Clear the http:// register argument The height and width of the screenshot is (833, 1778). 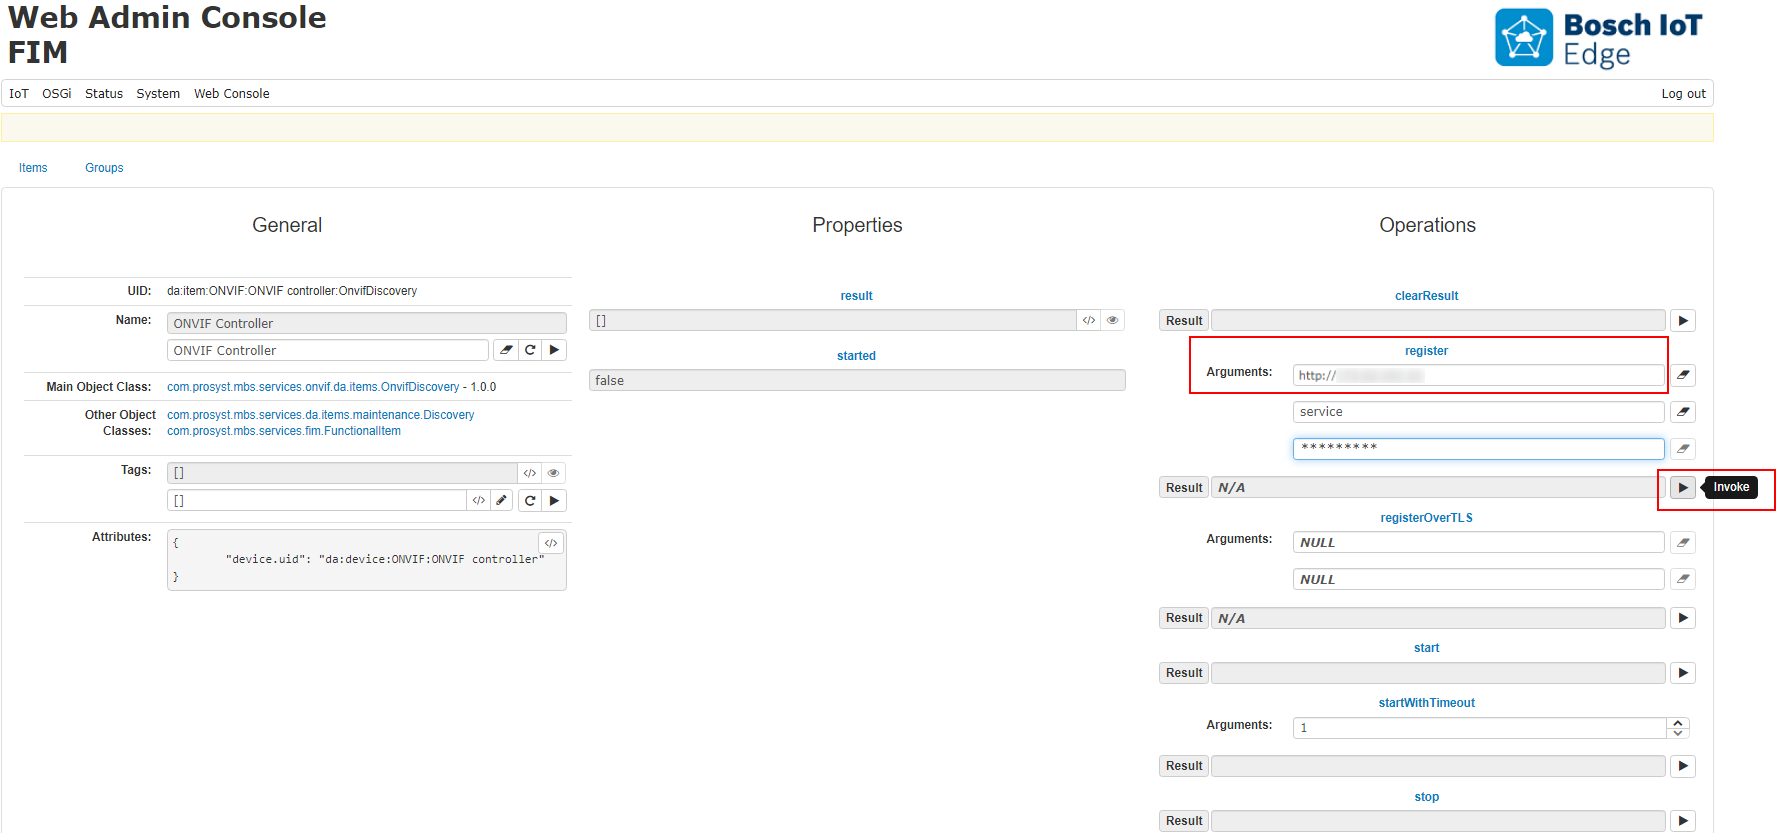coord(1683,375)
